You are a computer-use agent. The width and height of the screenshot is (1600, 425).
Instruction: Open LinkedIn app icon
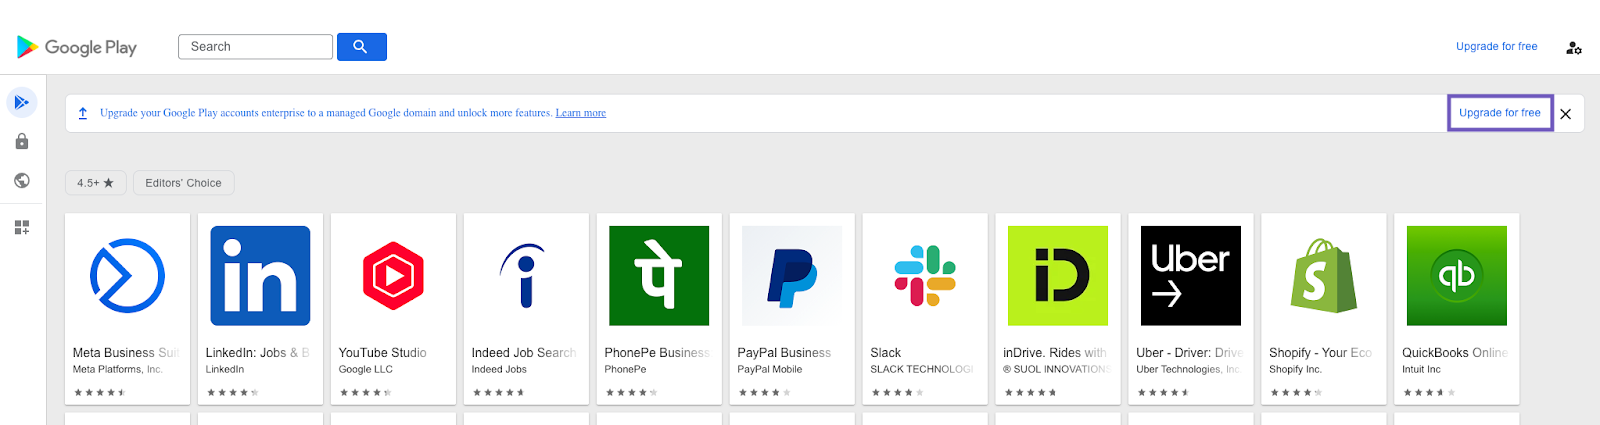coord(260,276)
